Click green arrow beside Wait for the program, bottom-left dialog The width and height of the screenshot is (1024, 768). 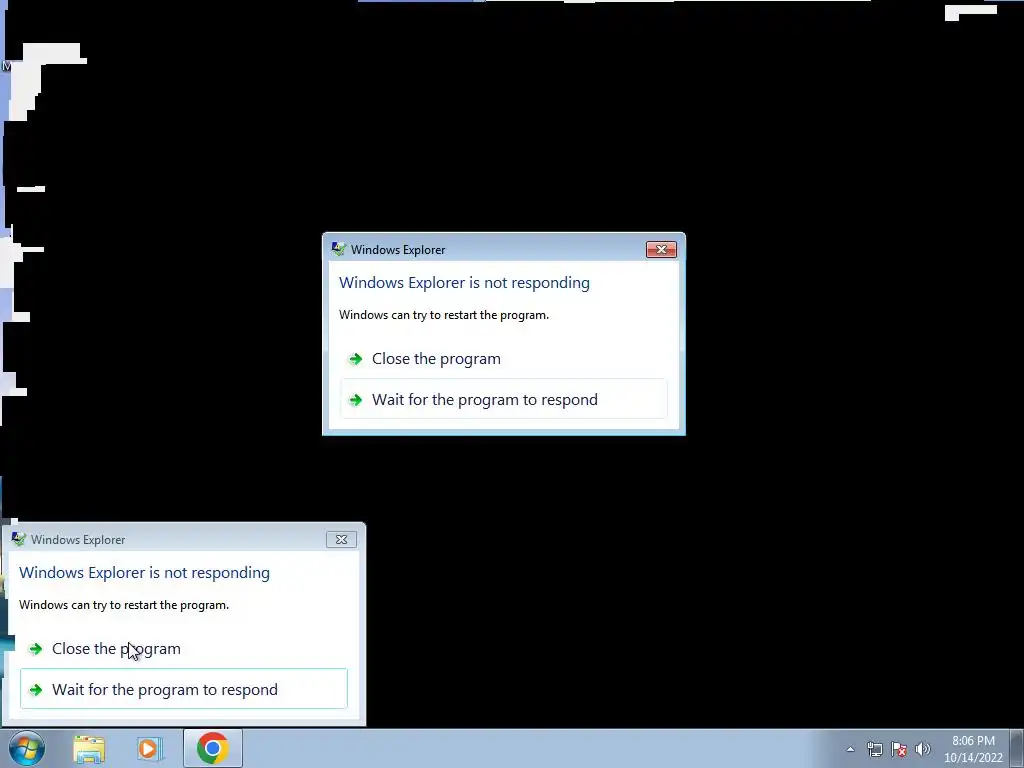coord(35,690)
